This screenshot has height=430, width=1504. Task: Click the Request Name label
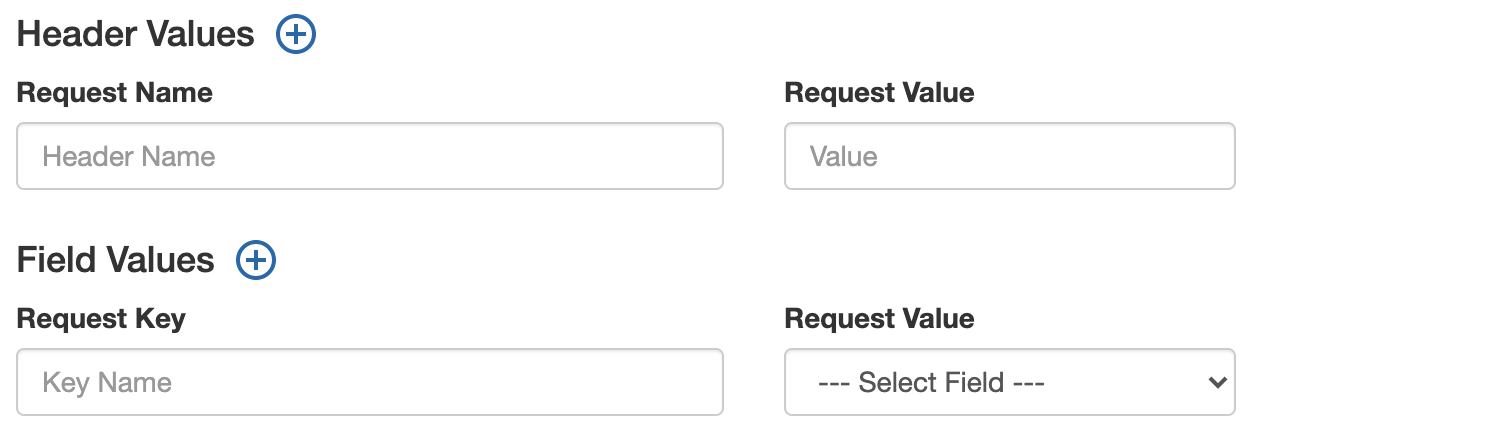tap(115, 93)
